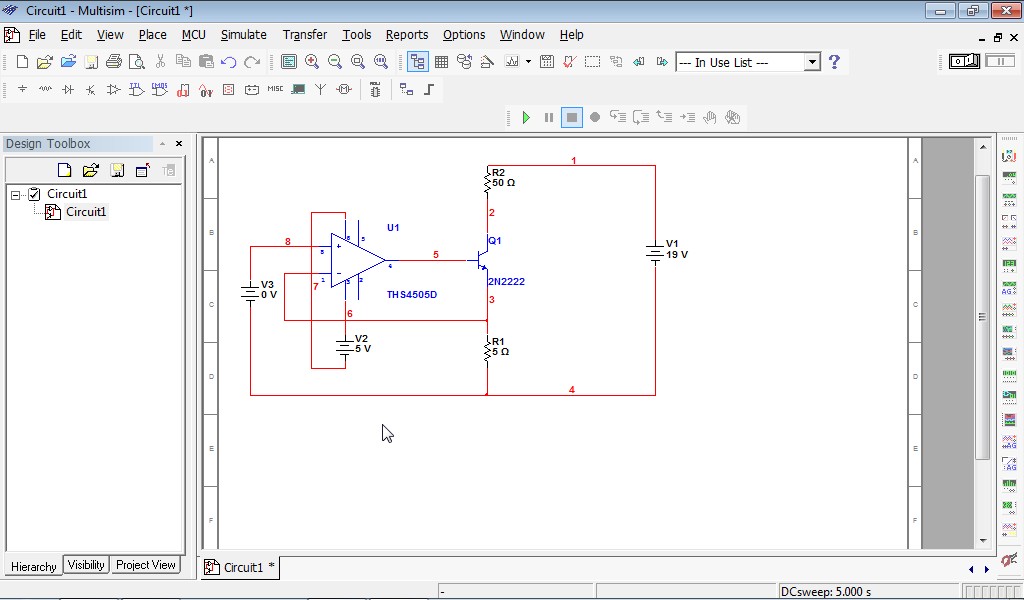Click the New design icon in toolbar

point(22,61)
